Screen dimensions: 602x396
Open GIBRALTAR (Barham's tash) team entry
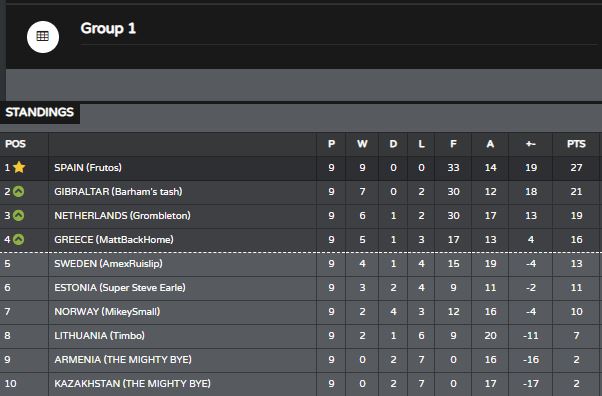(x=118, y=192)
